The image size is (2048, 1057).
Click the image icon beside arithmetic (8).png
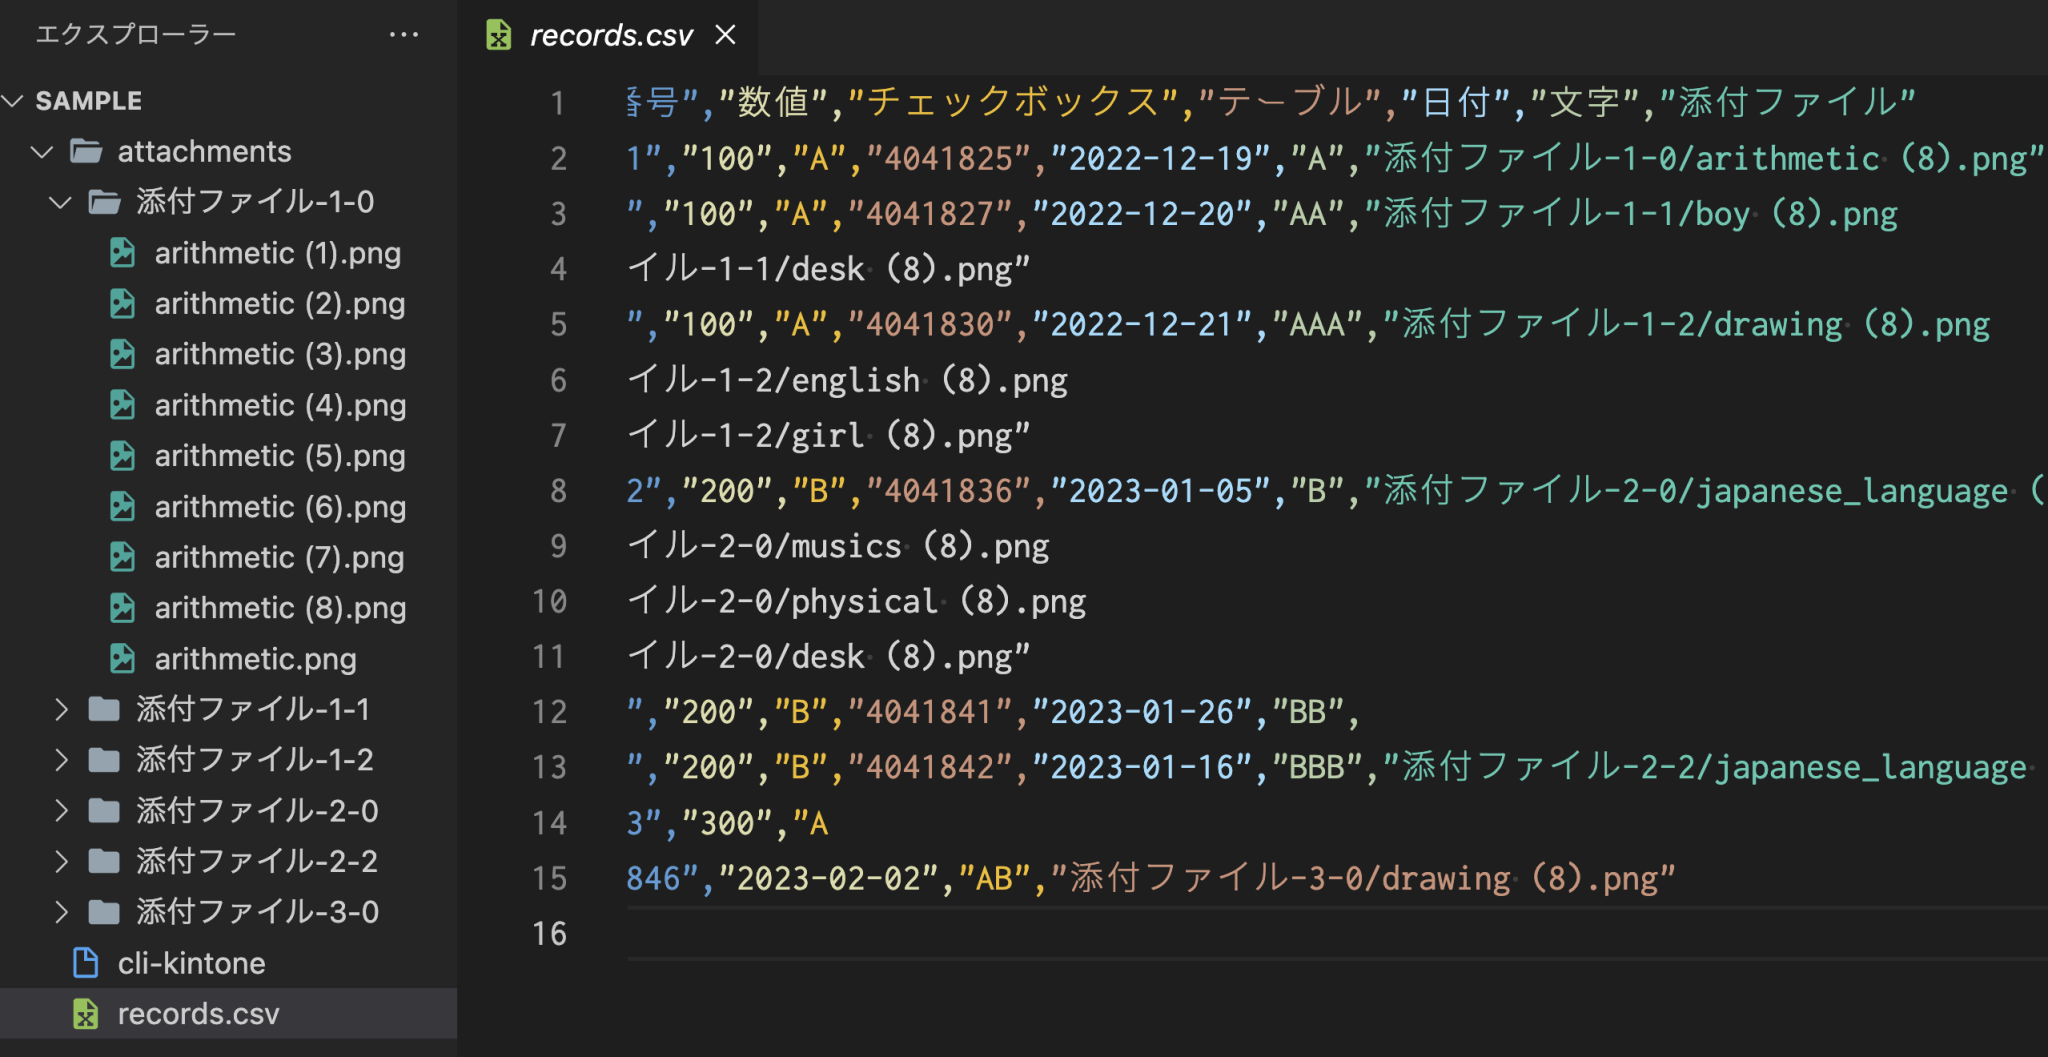122,607
